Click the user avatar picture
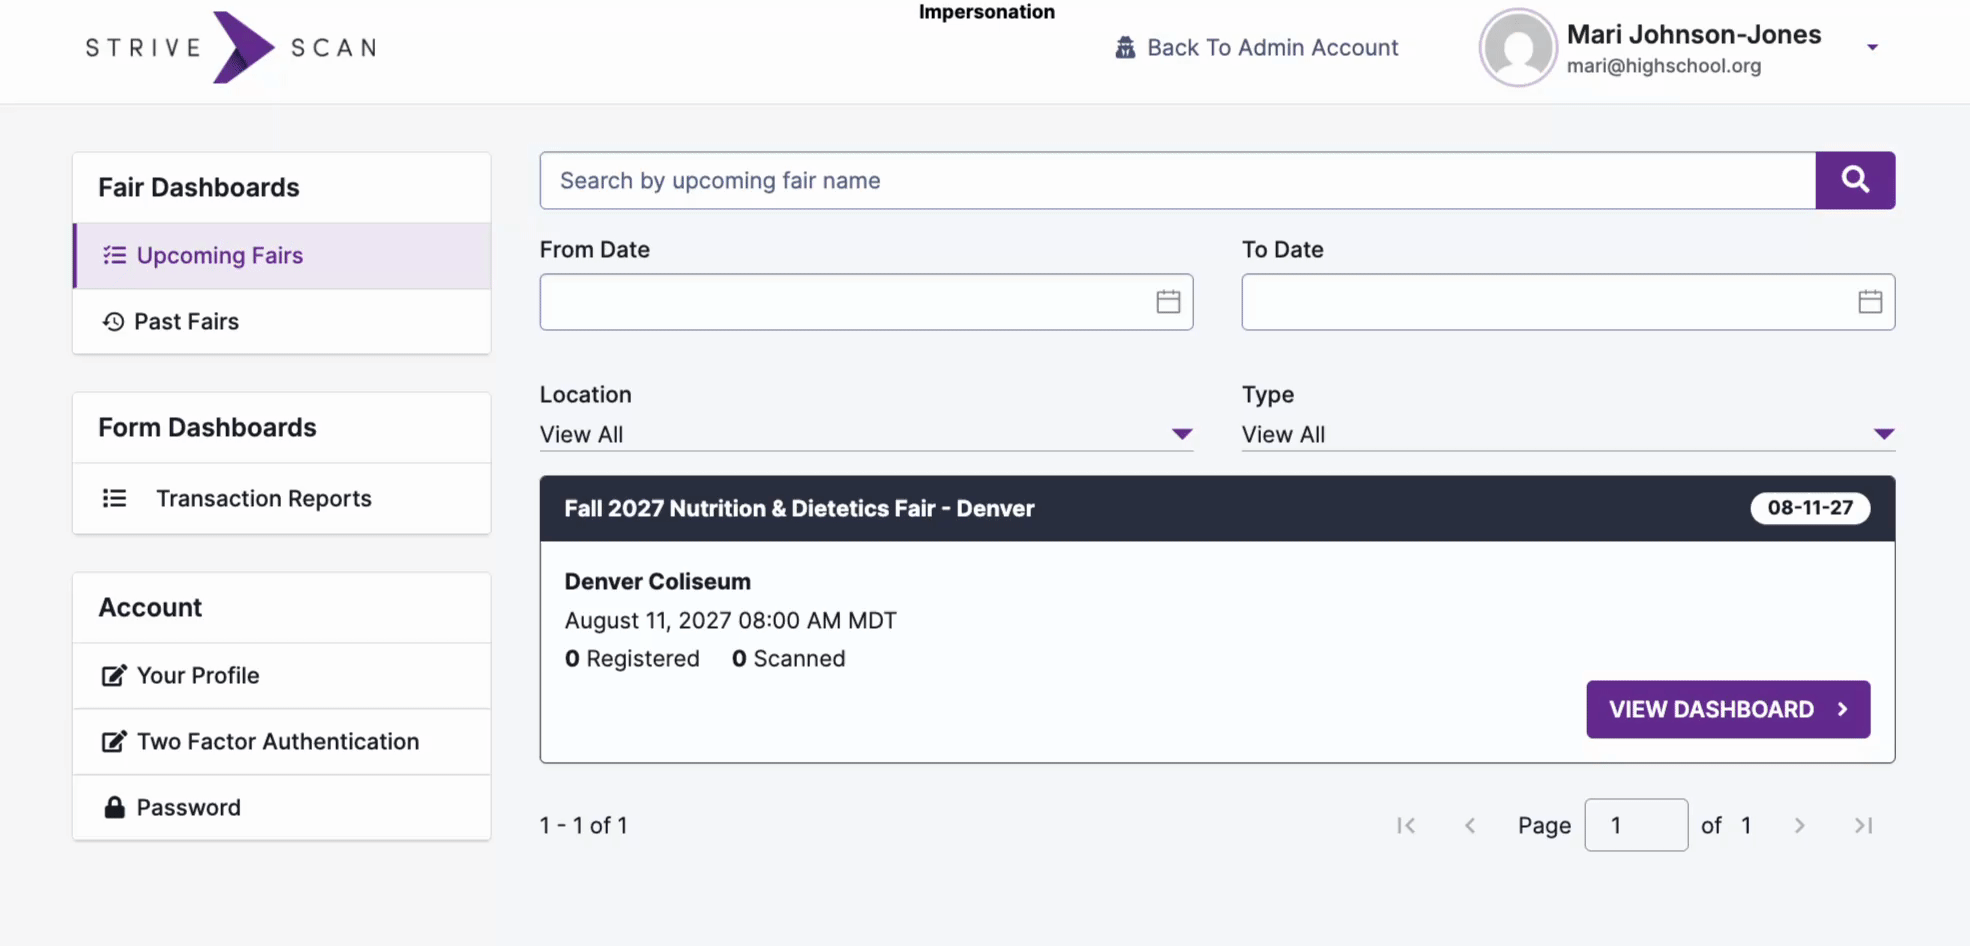 [1517, 47]
